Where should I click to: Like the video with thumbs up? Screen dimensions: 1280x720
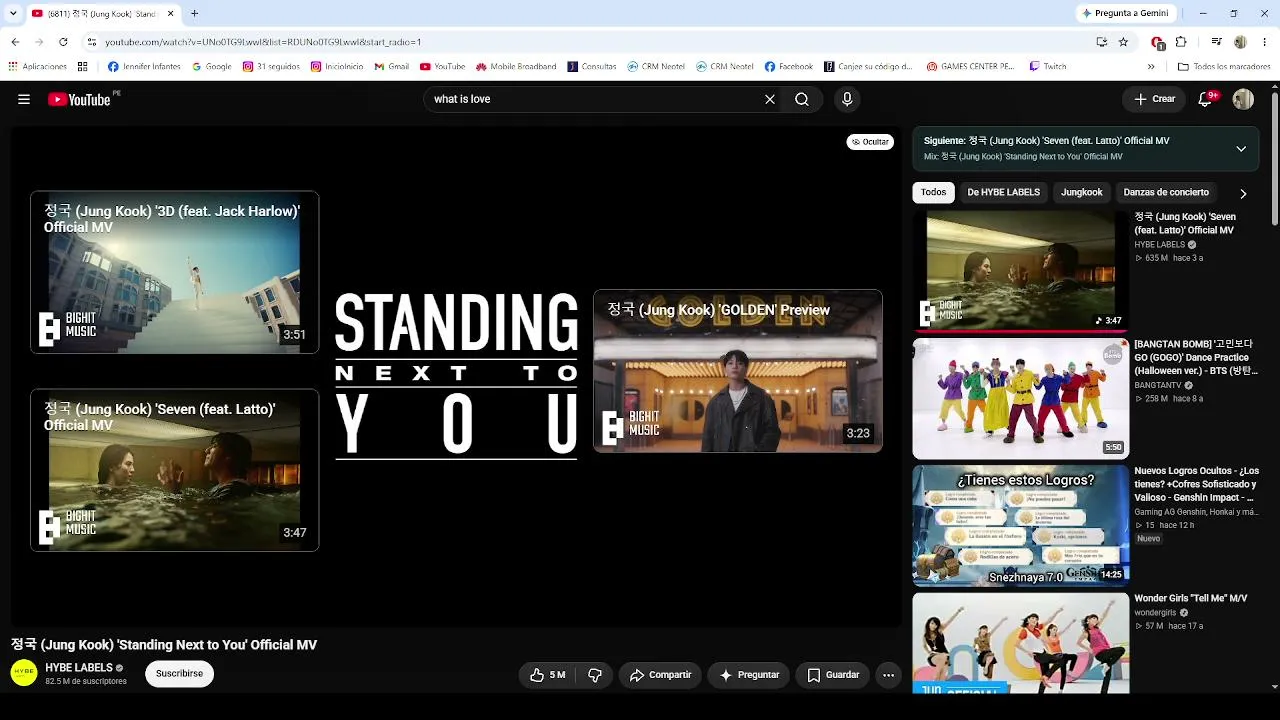tap(548, 675)
